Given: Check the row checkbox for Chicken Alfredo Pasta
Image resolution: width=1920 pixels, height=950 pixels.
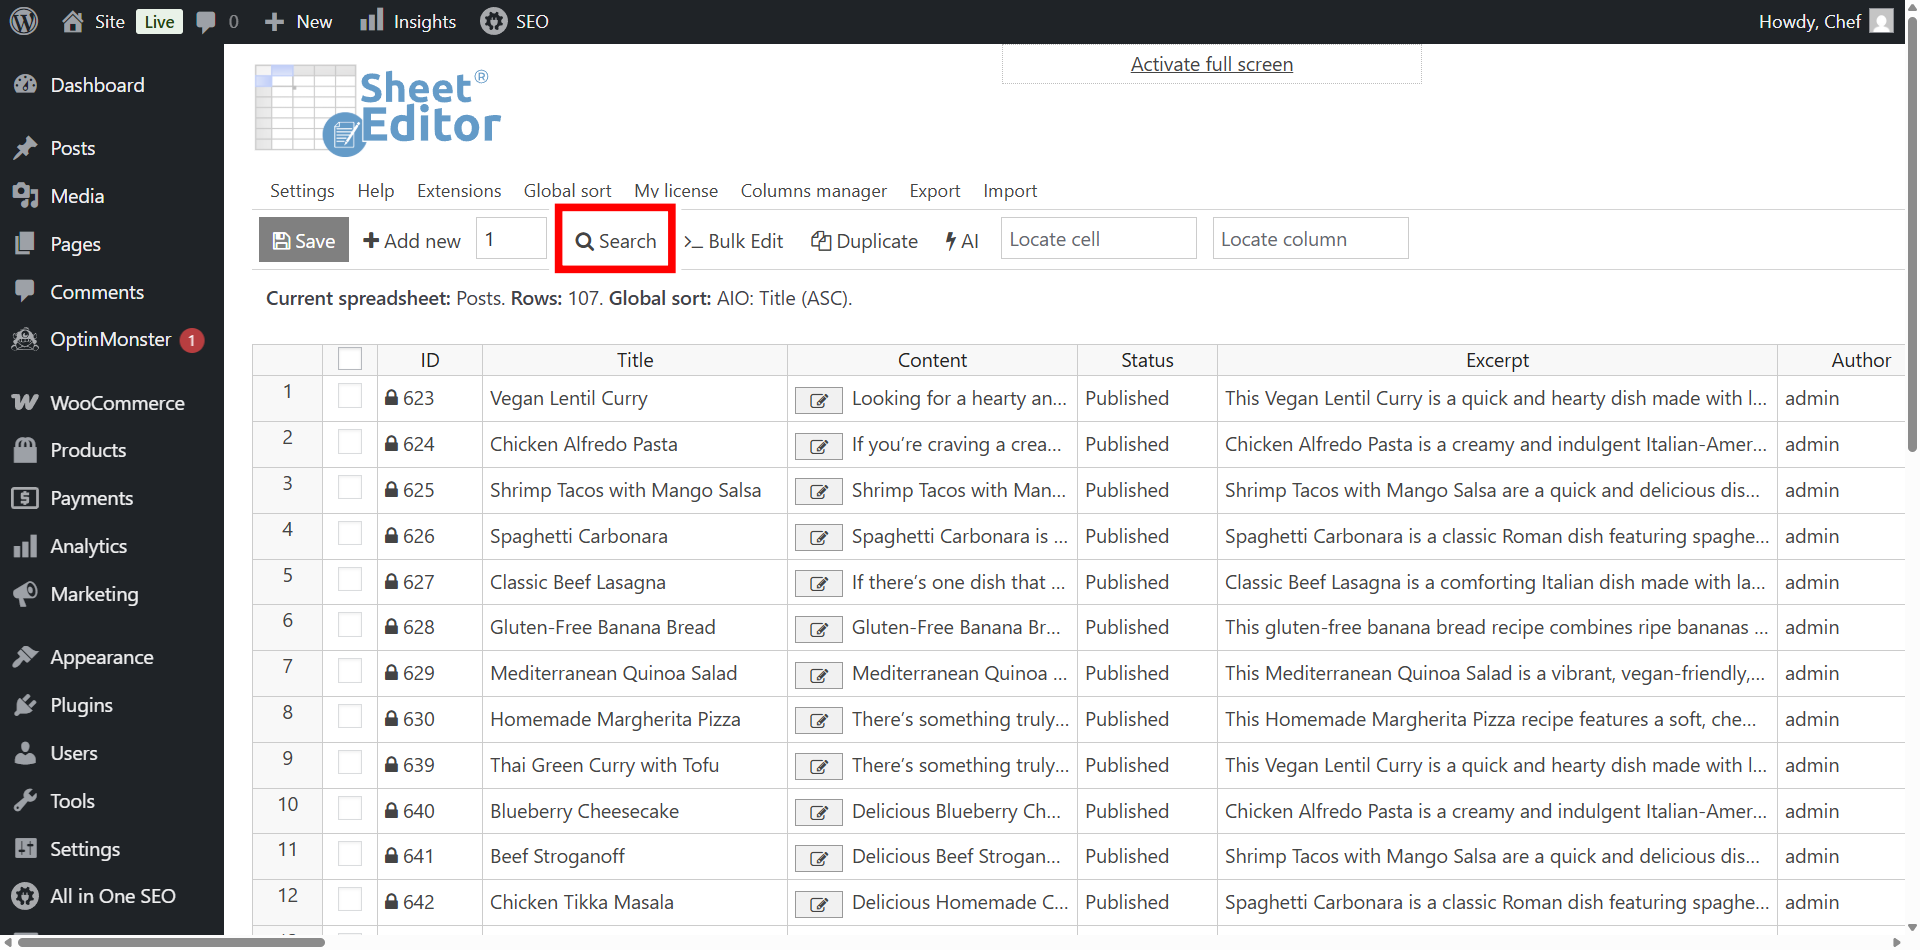Looking at the screenshot, I should point(350,442).
